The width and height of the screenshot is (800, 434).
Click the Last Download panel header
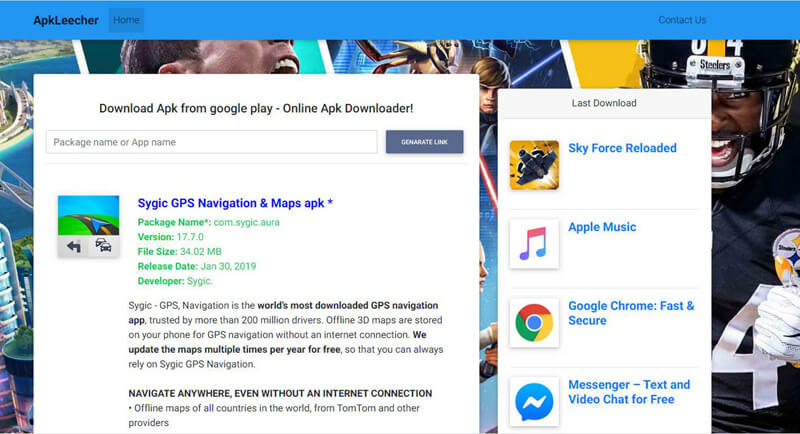[x=604, y=103]
